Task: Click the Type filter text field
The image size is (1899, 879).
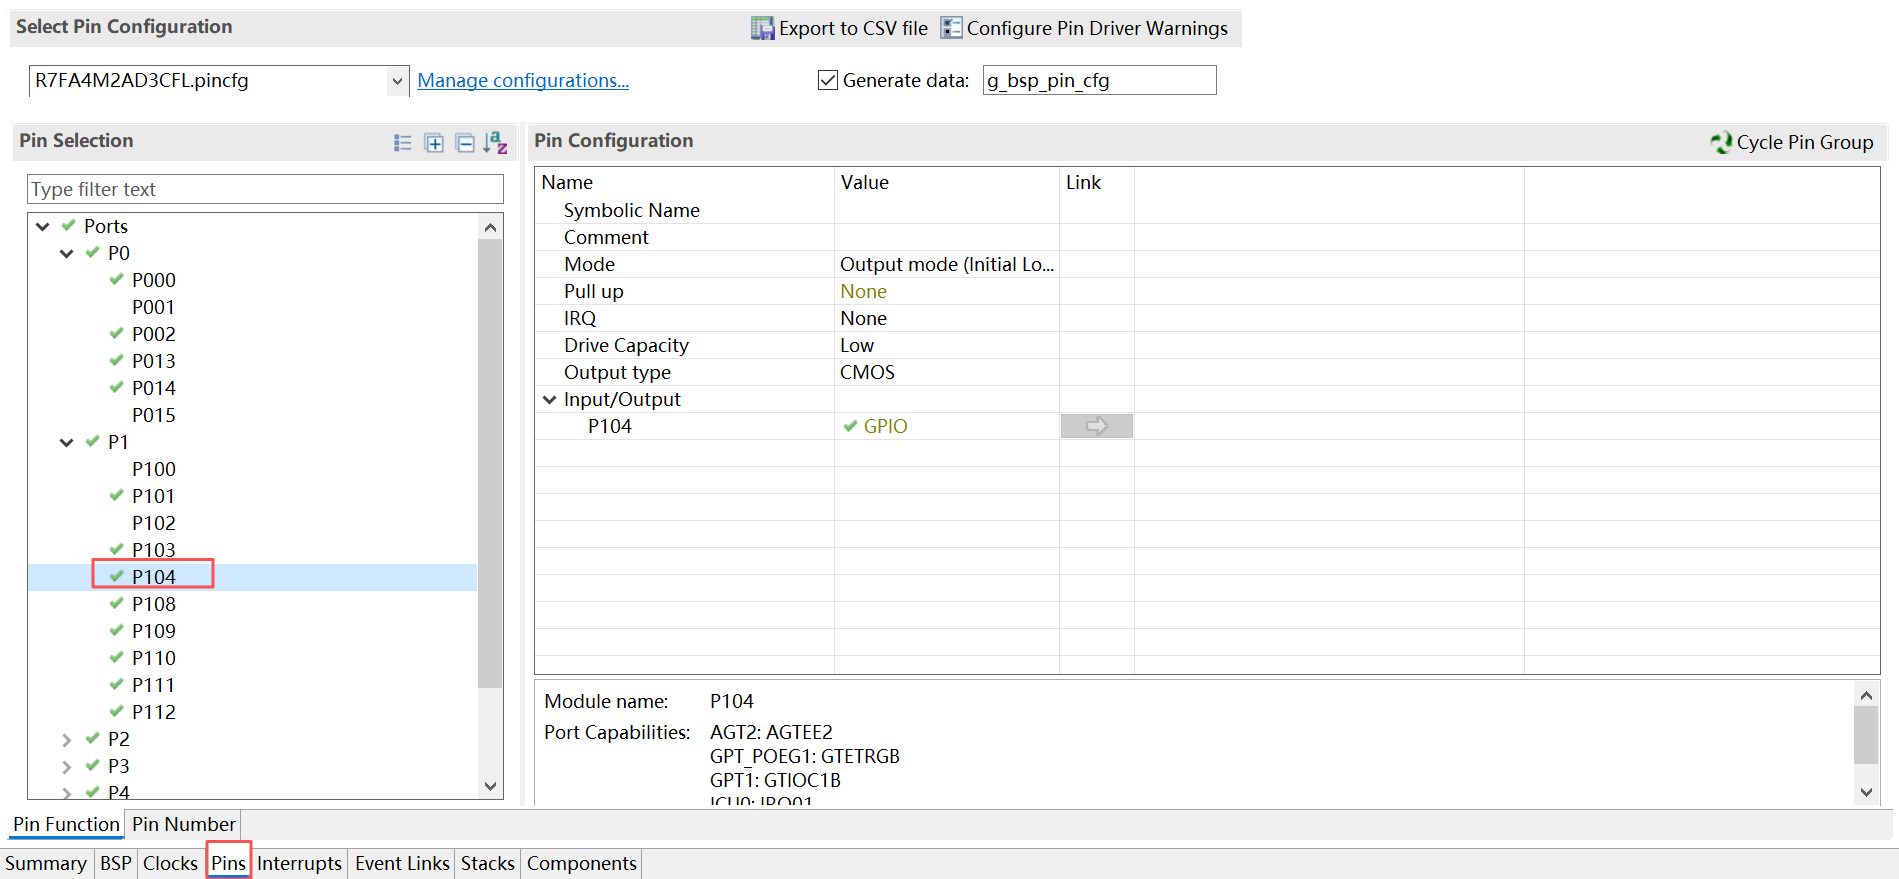Action: [265, 189]
